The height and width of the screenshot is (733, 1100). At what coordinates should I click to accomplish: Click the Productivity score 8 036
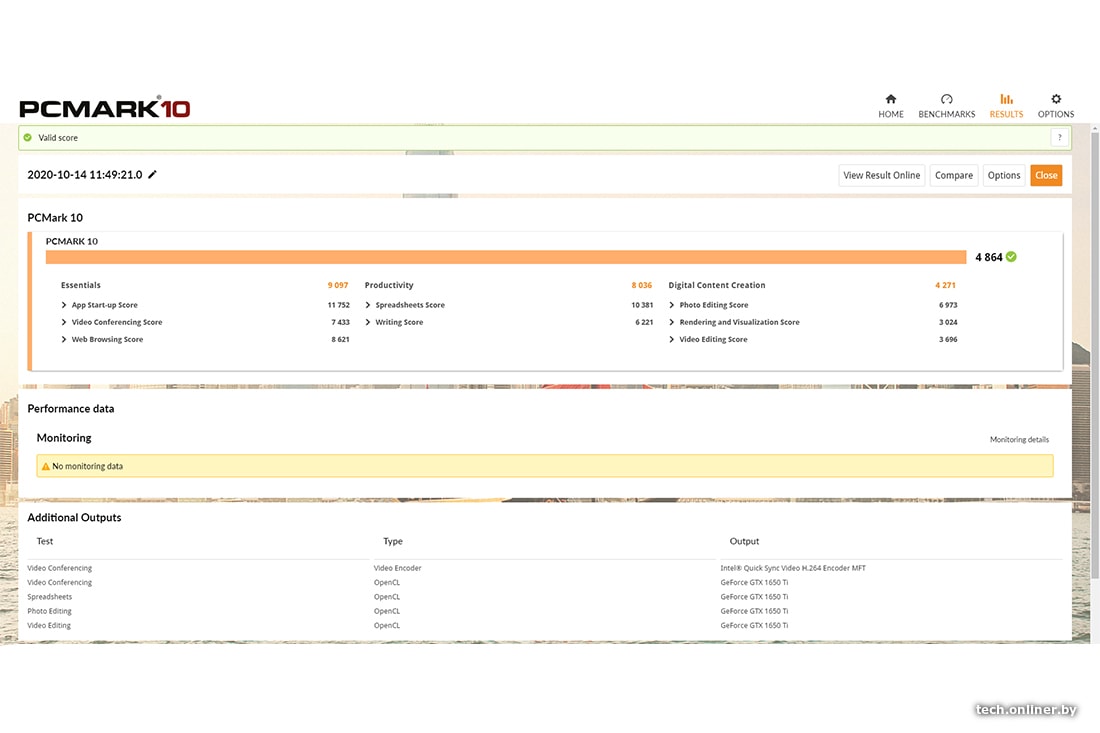[641, 285]
